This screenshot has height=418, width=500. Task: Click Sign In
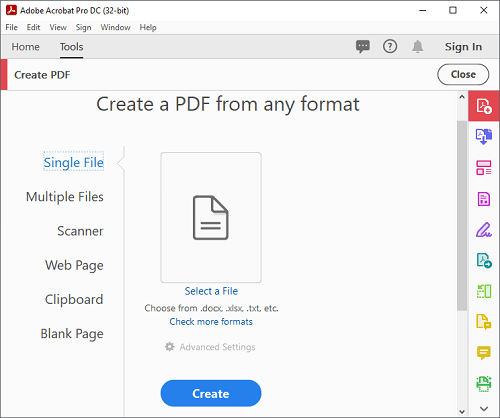[x=463, y=47]
